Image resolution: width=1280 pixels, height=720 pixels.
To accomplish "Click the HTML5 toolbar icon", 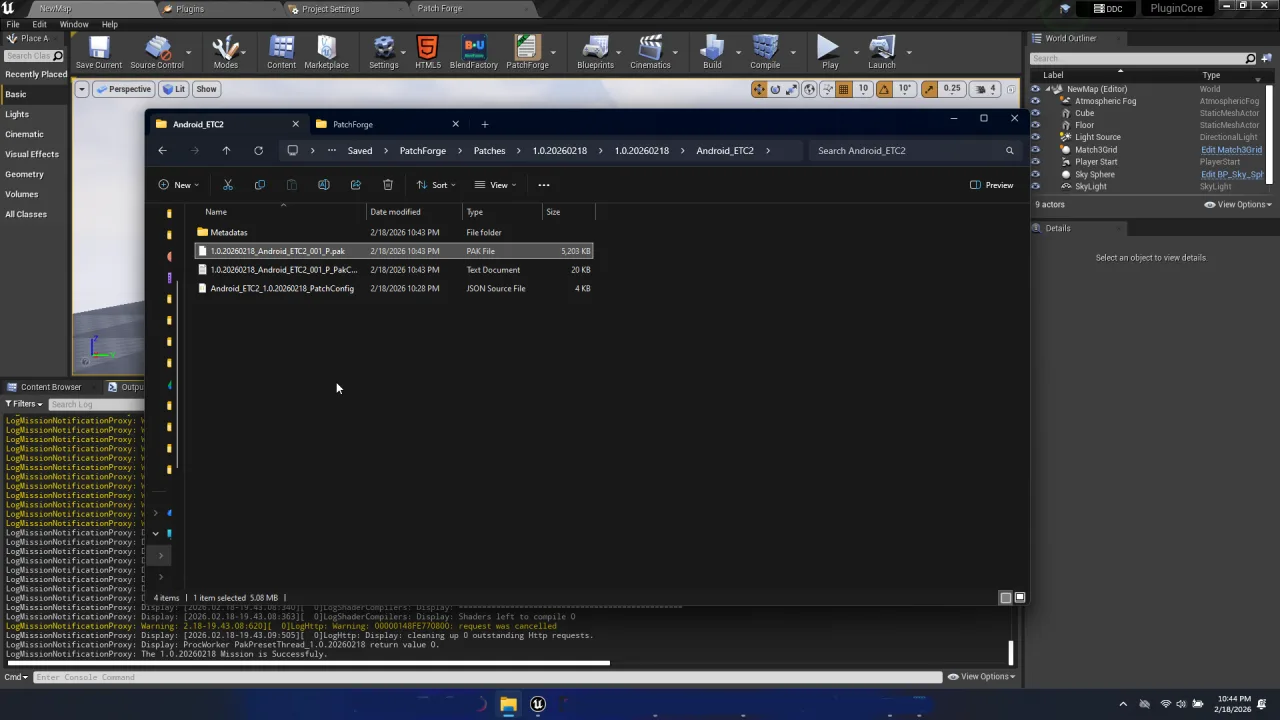I will pos(427,52).
